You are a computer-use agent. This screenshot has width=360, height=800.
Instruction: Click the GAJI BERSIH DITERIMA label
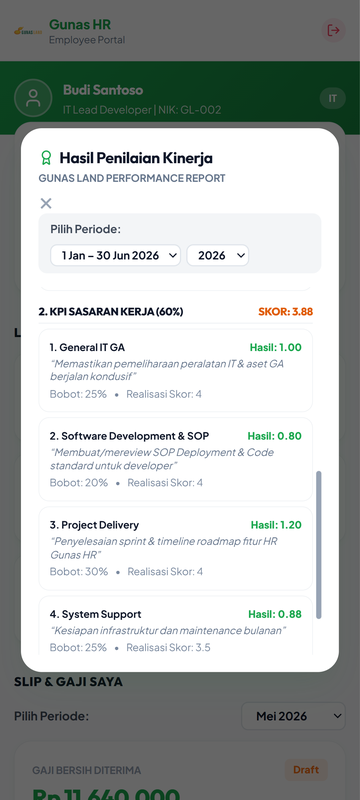point(87,770)
